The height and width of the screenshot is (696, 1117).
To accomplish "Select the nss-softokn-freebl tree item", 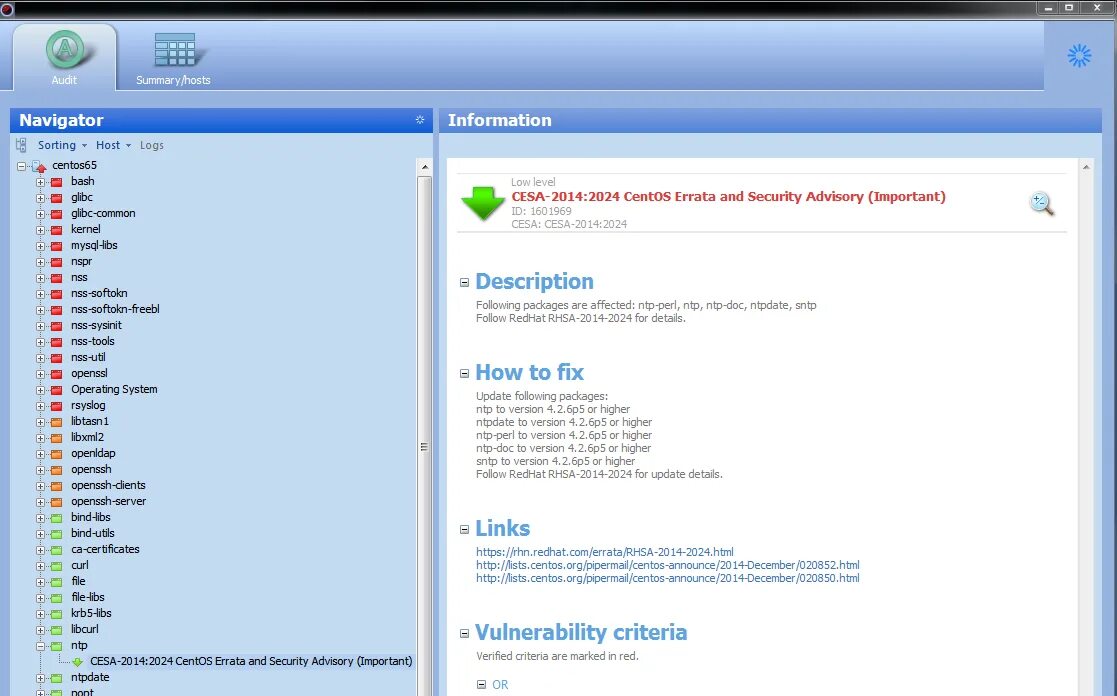I will [115, 310].
